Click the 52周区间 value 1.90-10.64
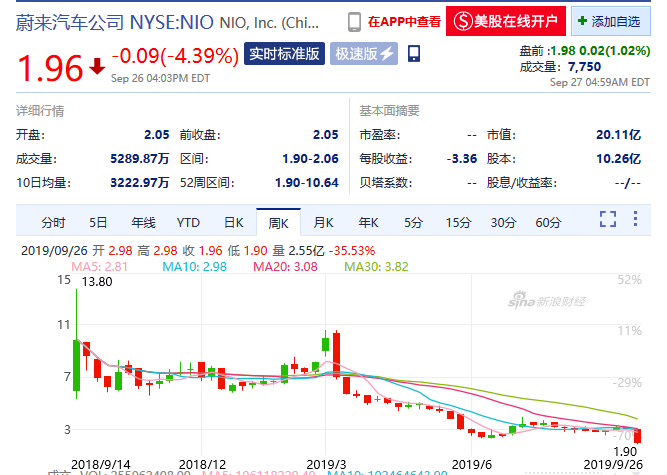 pyautogui.click(x=307, y=183)
